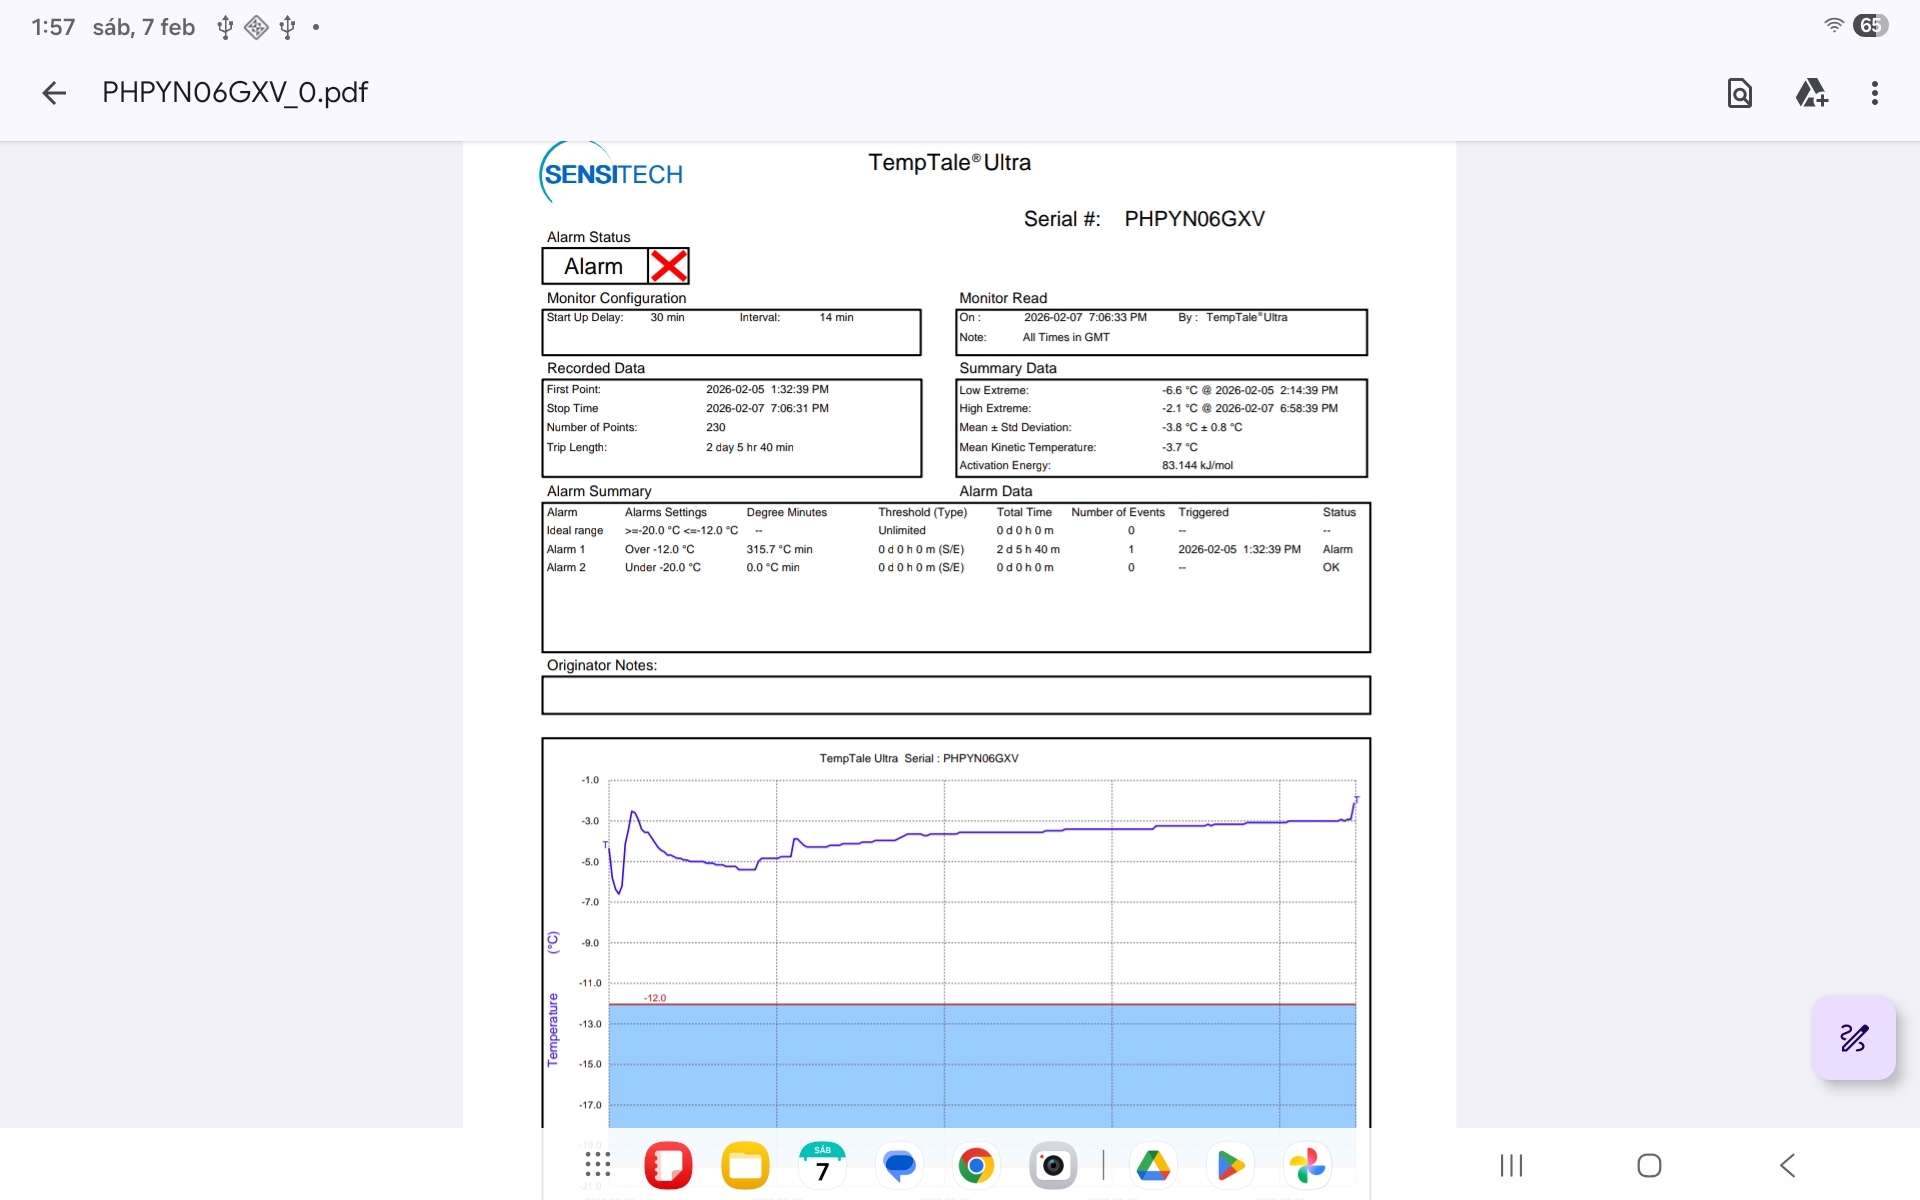Image resolution: width=1920 pixels, height=1200 pixels.
Task: Open the yellow My Files app
Action: [x=745, y=1165]
